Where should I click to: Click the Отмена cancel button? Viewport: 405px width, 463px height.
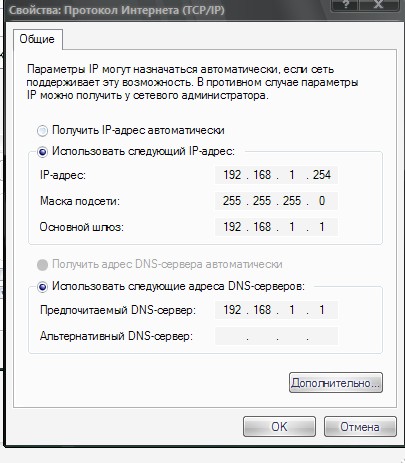(x=360, y=427)
